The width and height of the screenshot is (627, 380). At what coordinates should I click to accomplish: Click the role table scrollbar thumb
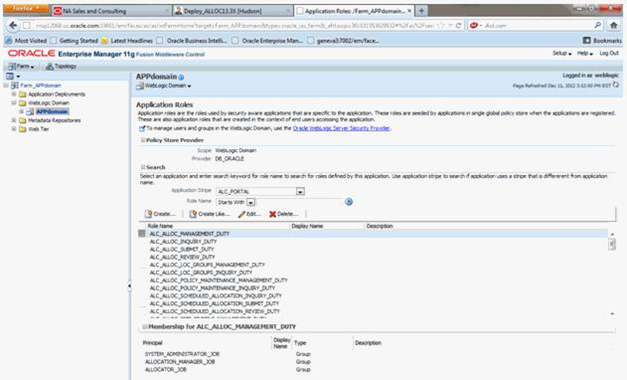point(612,244)
